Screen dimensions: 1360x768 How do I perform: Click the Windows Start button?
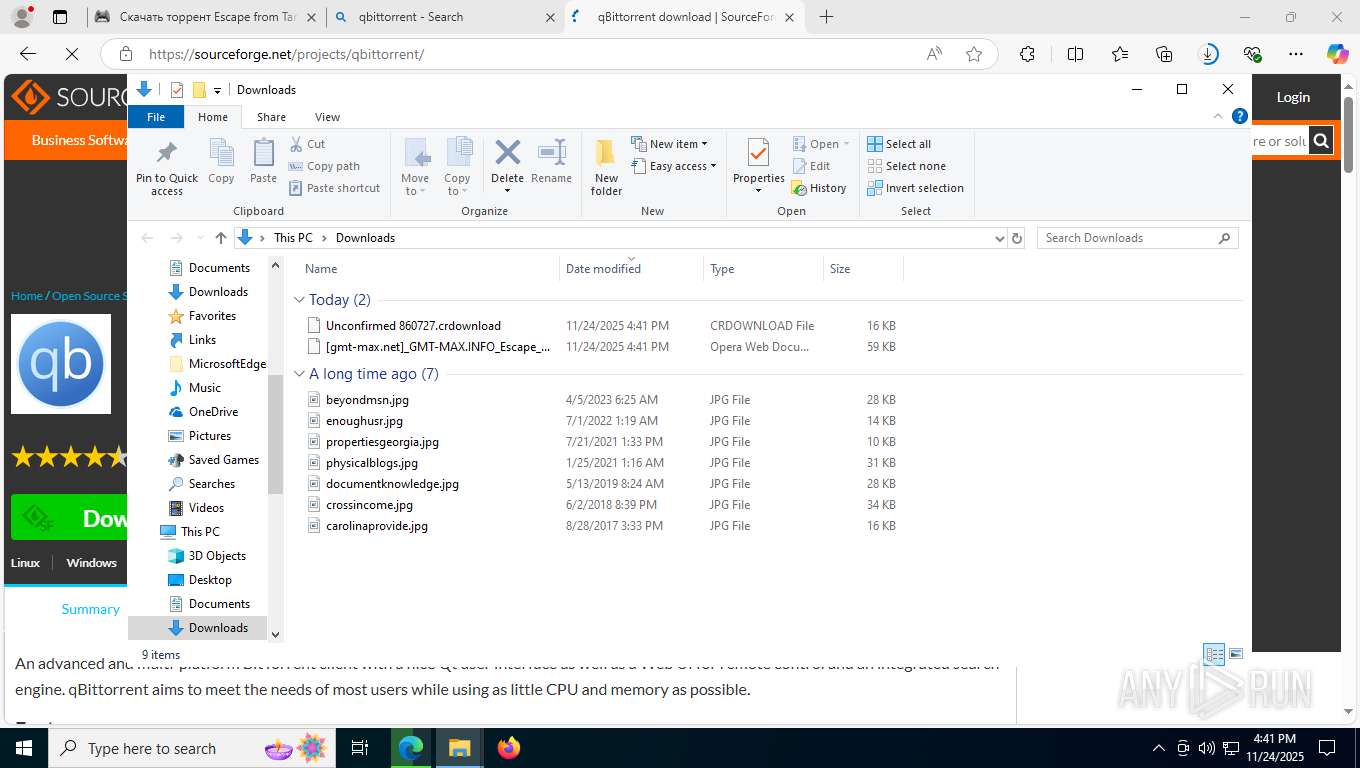click(x=23, y=747)
